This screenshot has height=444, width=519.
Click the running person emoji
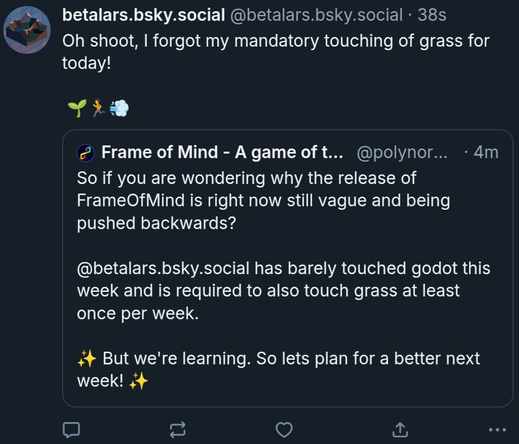98,108
